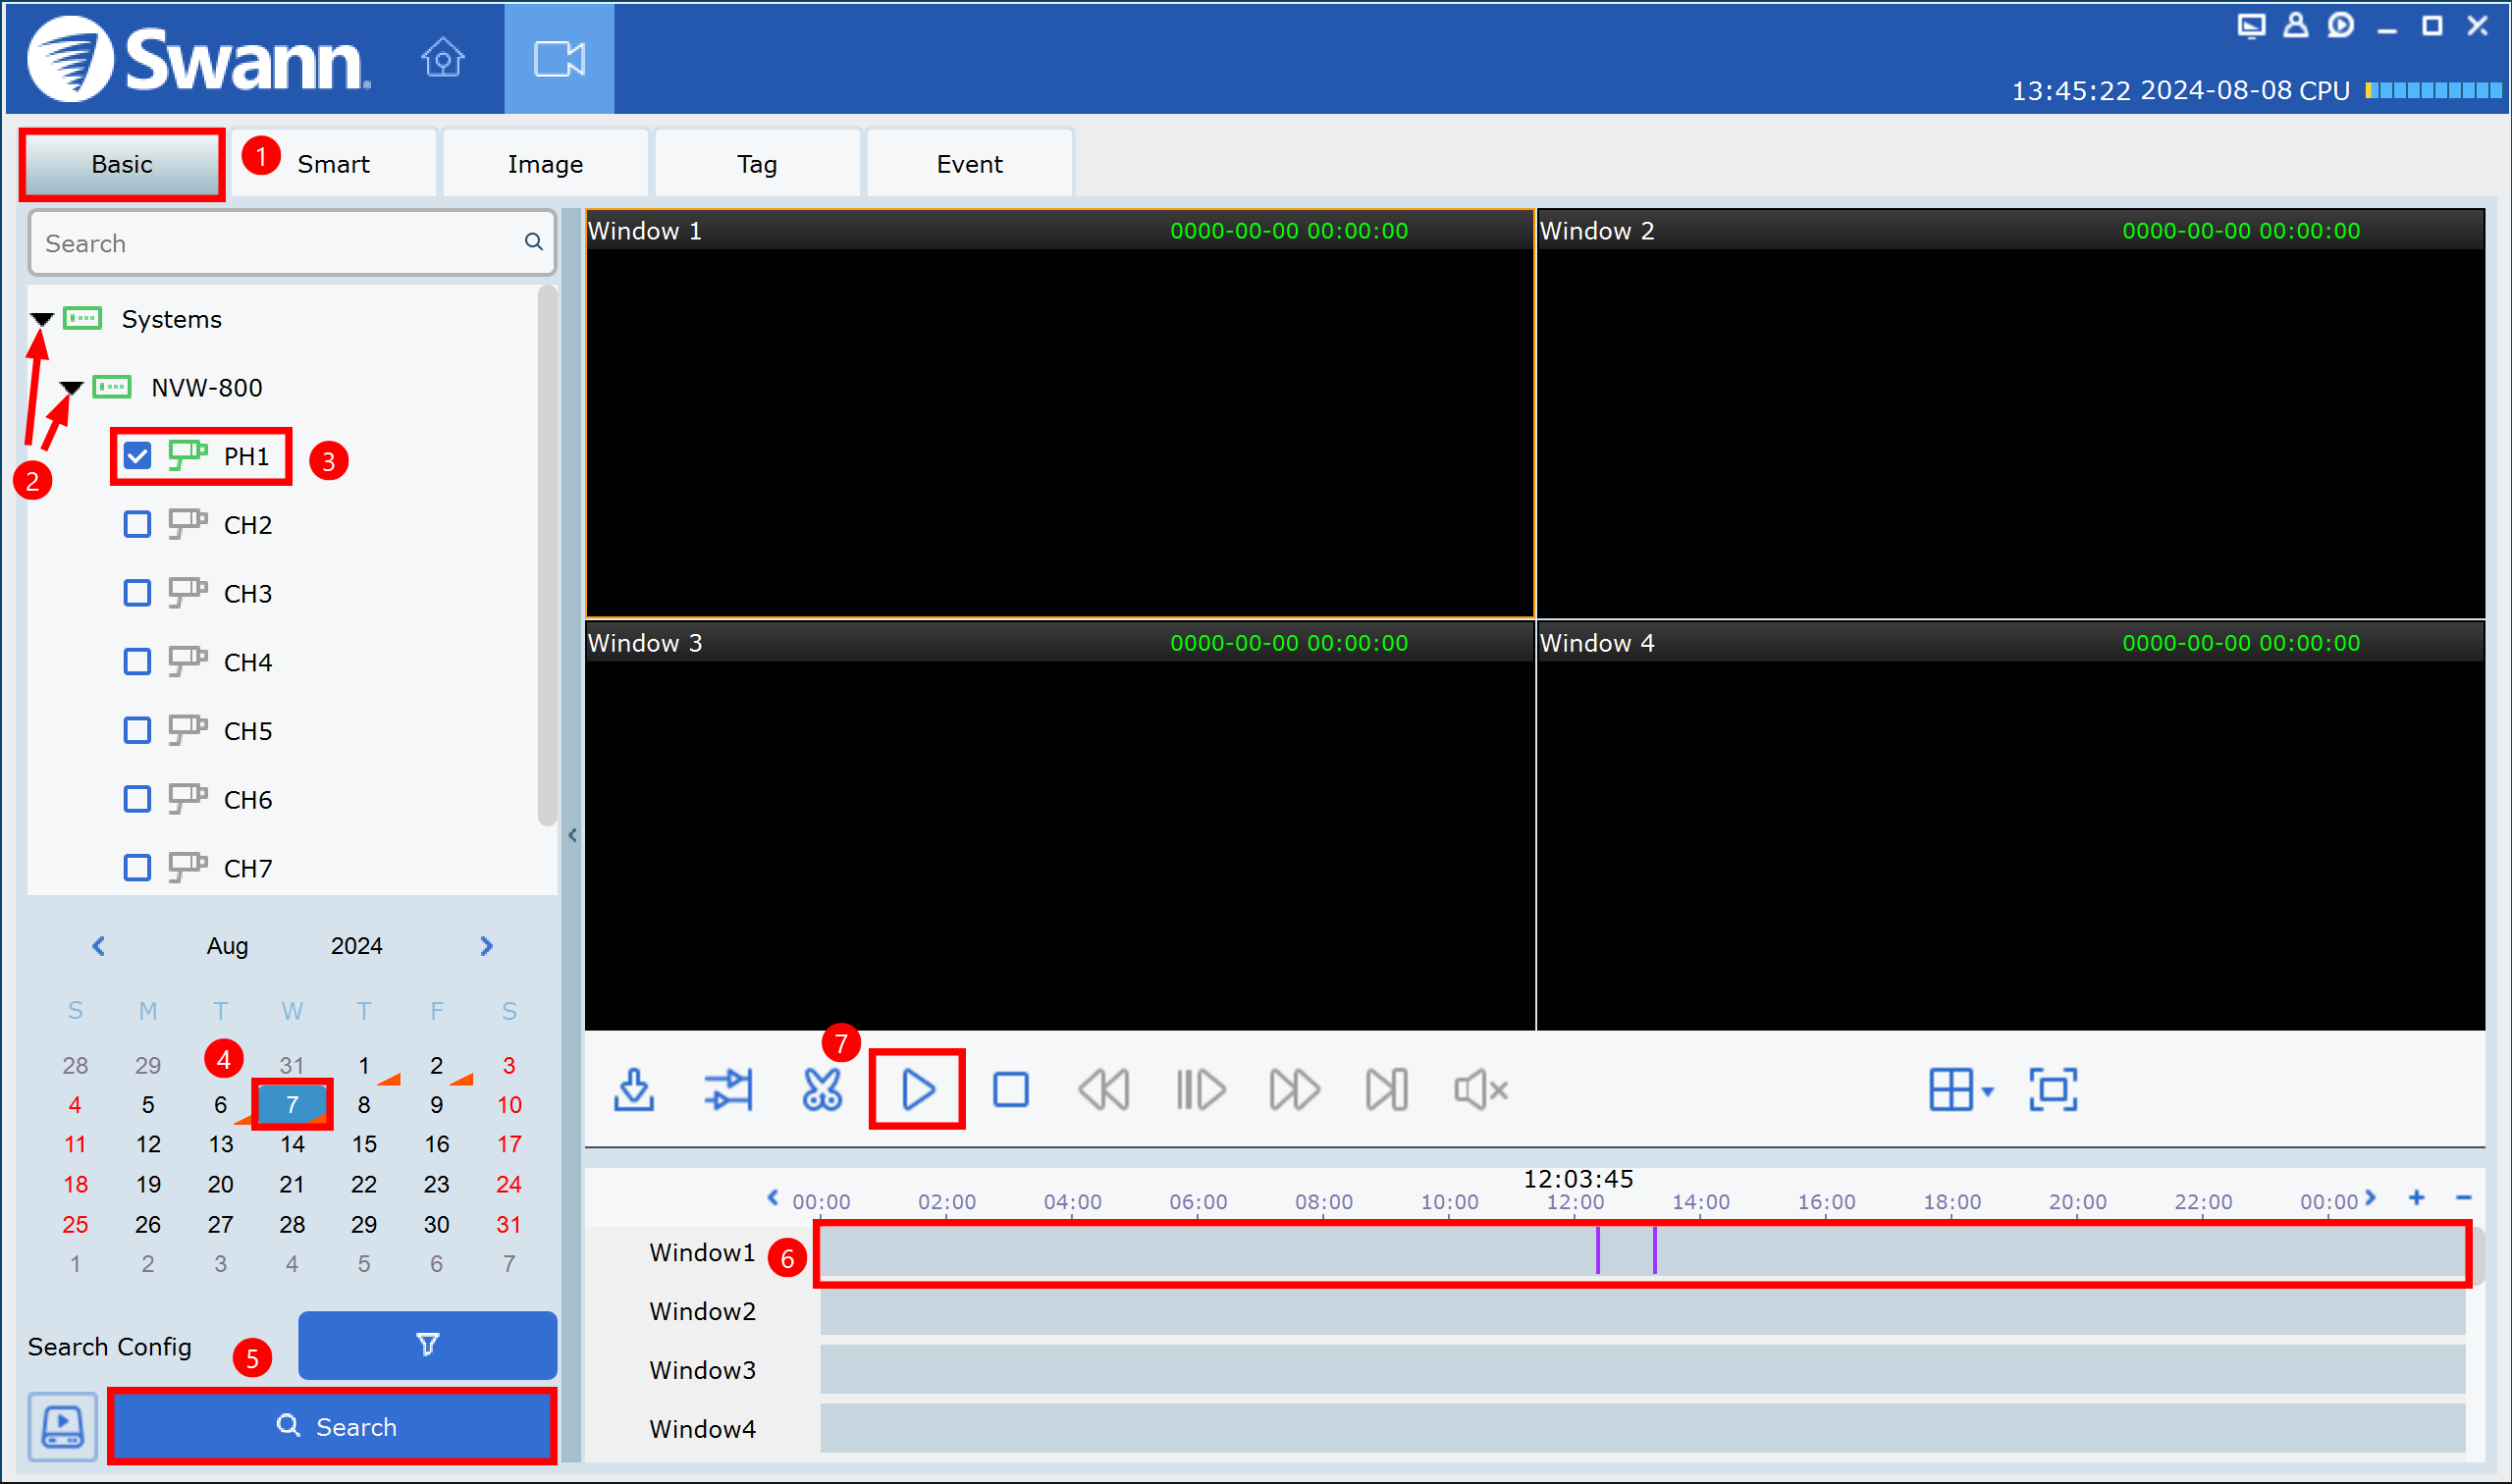2512x1484 pixels.
Task: Click the remote screen icon top right
Action: click(2251, 26)
